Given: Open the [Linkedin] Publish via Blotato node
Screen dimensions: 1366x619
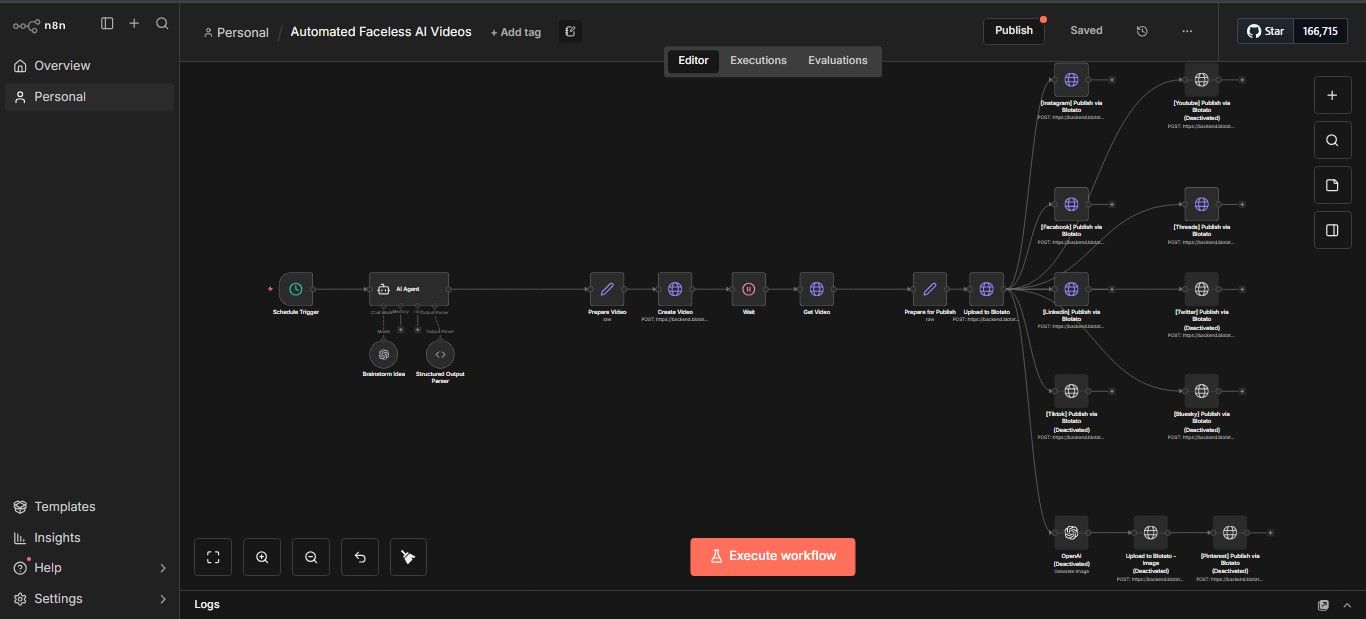Looking at the screenshot, I should [1071, 289].
